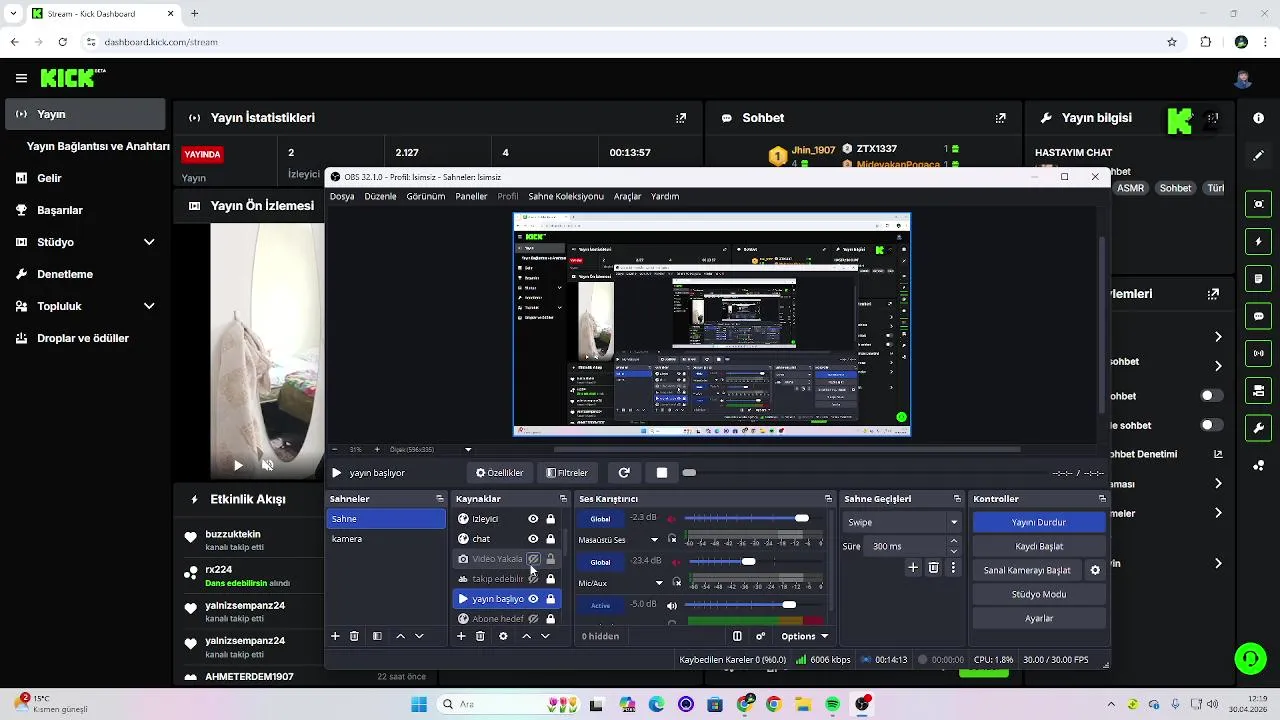The width and height of the screenshot is (1280, 720).
Task: Open the mixer Options dropdown
Action: click(x=804, y=636)
